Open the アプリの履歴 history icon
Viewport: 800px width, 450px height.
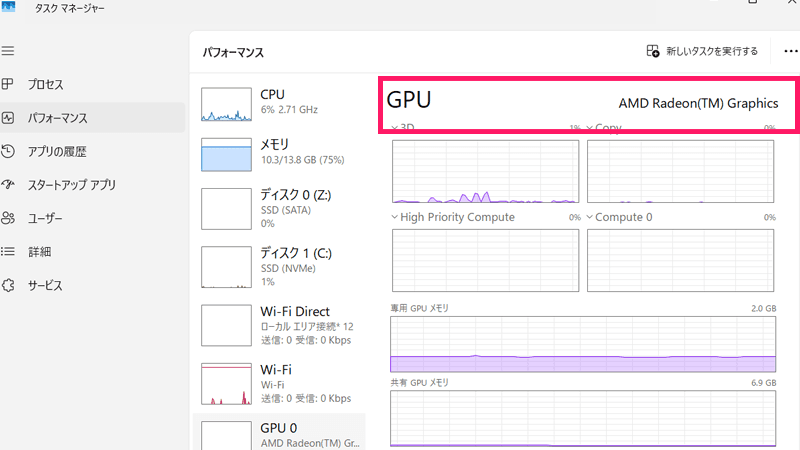coord(8,151)
